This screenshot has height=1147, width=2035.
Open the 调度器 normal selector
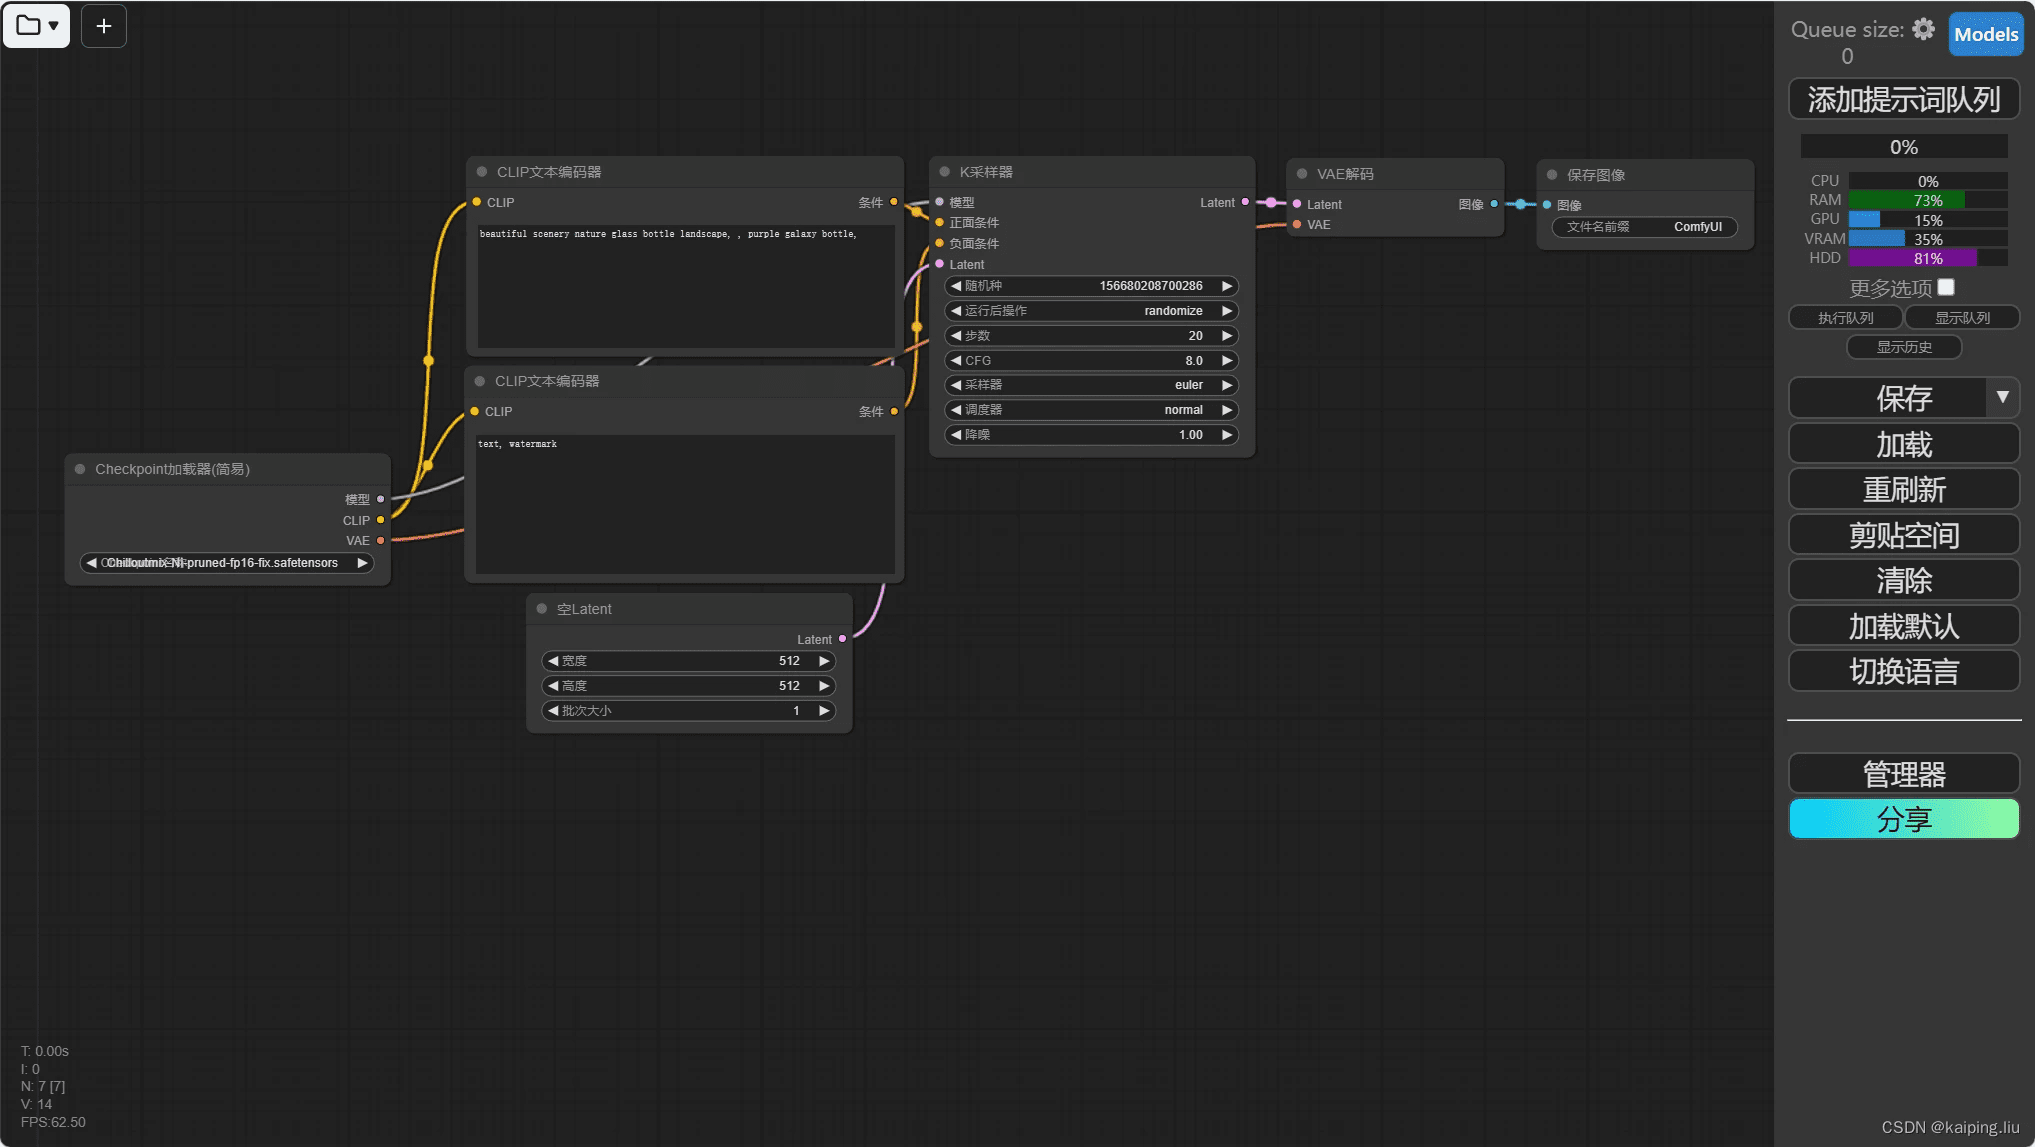(x=1091, y=410)
